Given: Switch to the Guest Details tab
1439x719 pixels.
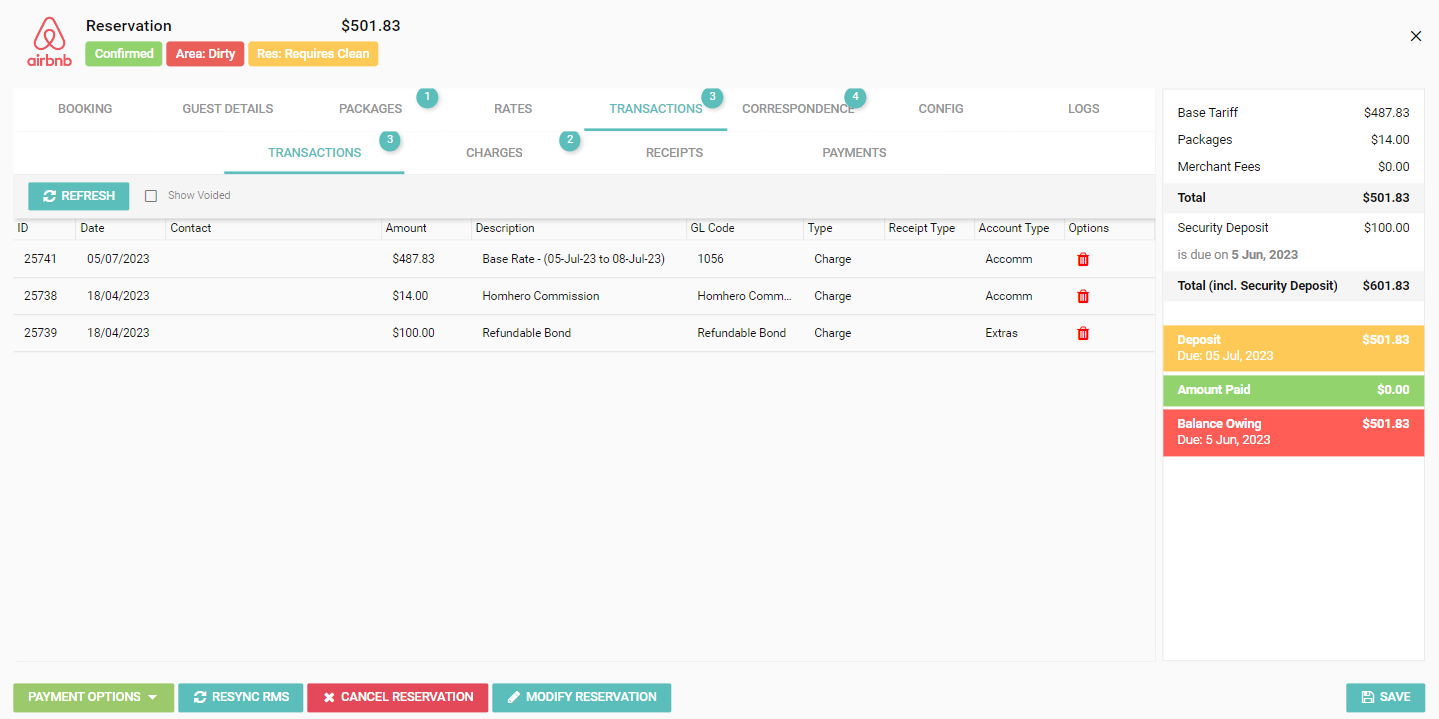Looking at the screenshot, I should (227, 109).
